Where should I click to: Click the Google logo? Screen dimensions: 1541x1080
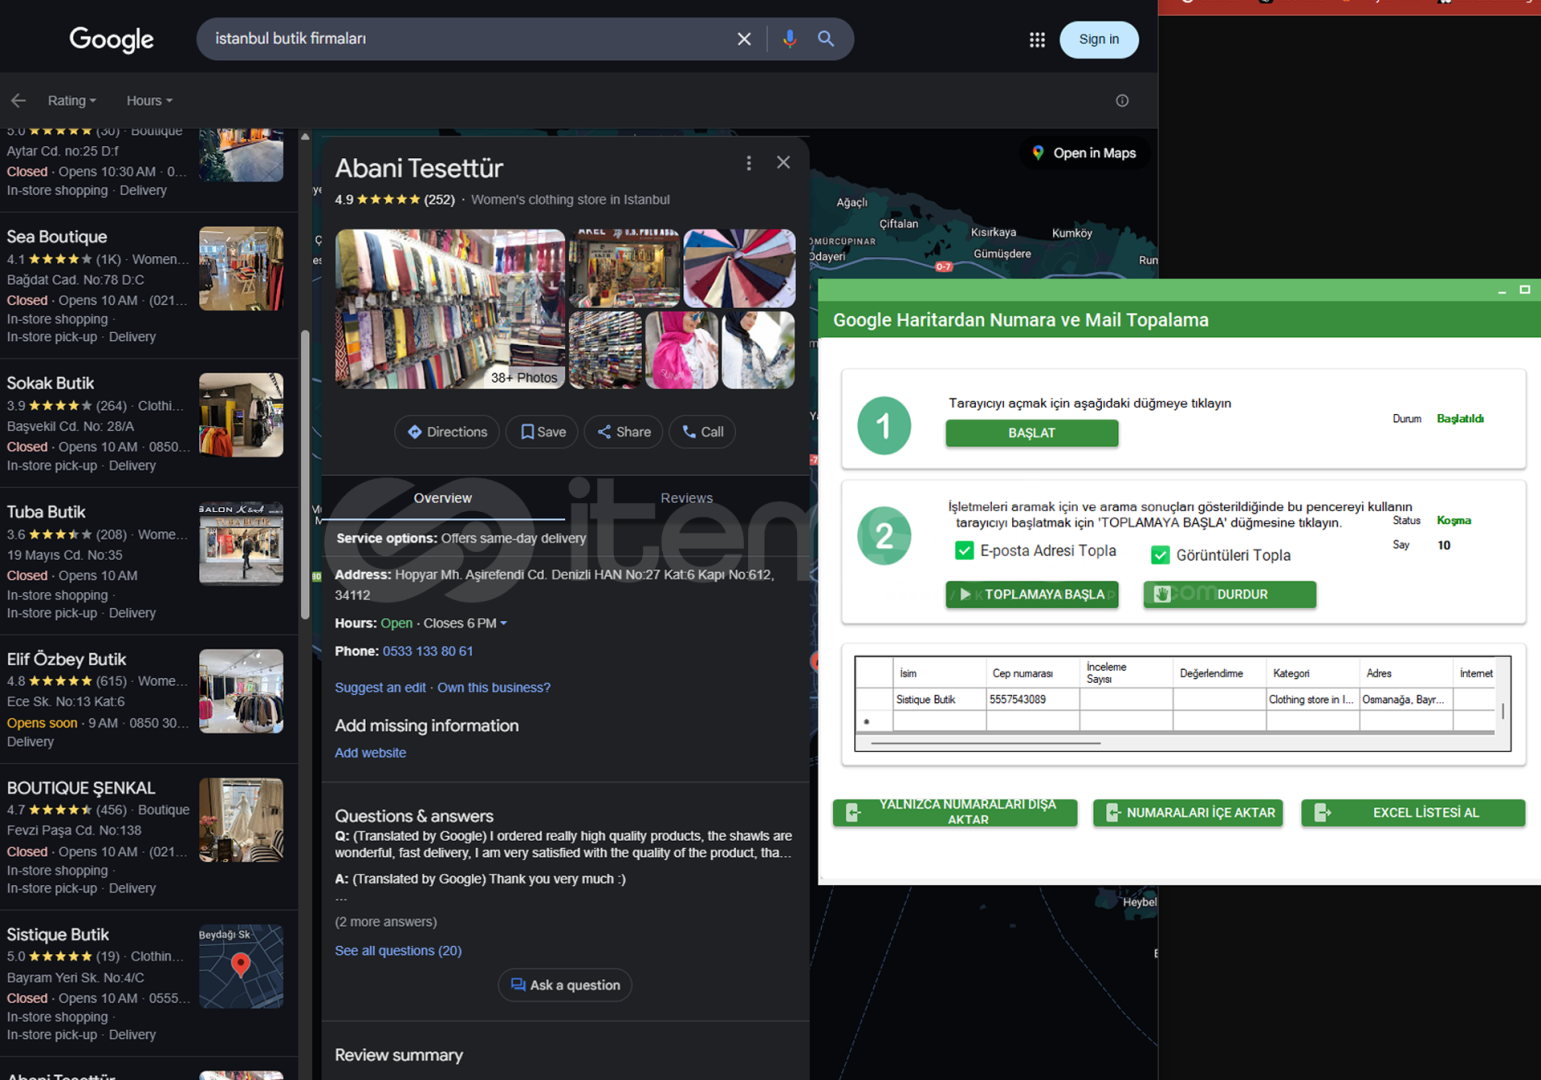(x=111, y=39)
